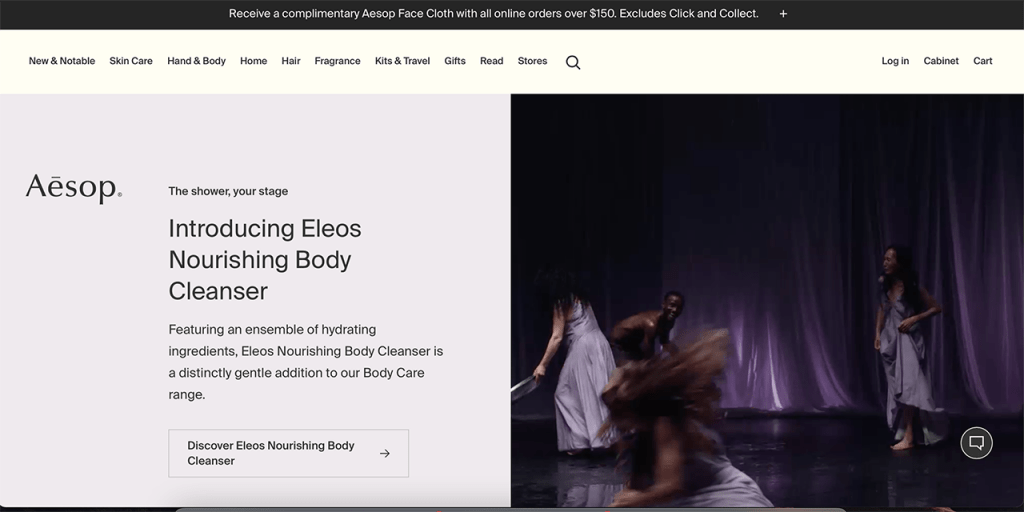
Task: Click Log in
Action: tap(895, 61)
